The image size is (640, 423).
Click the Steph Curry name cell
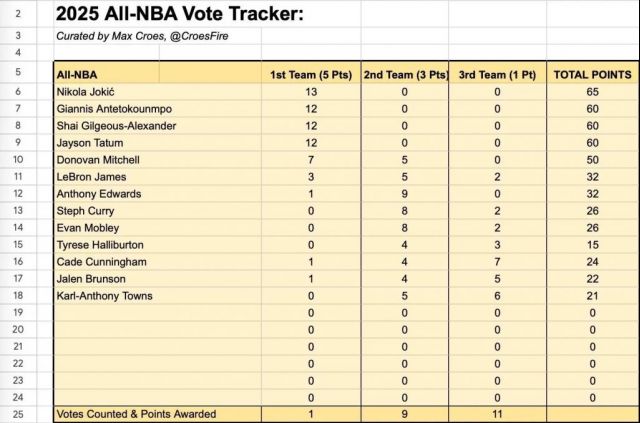point(157,211)
